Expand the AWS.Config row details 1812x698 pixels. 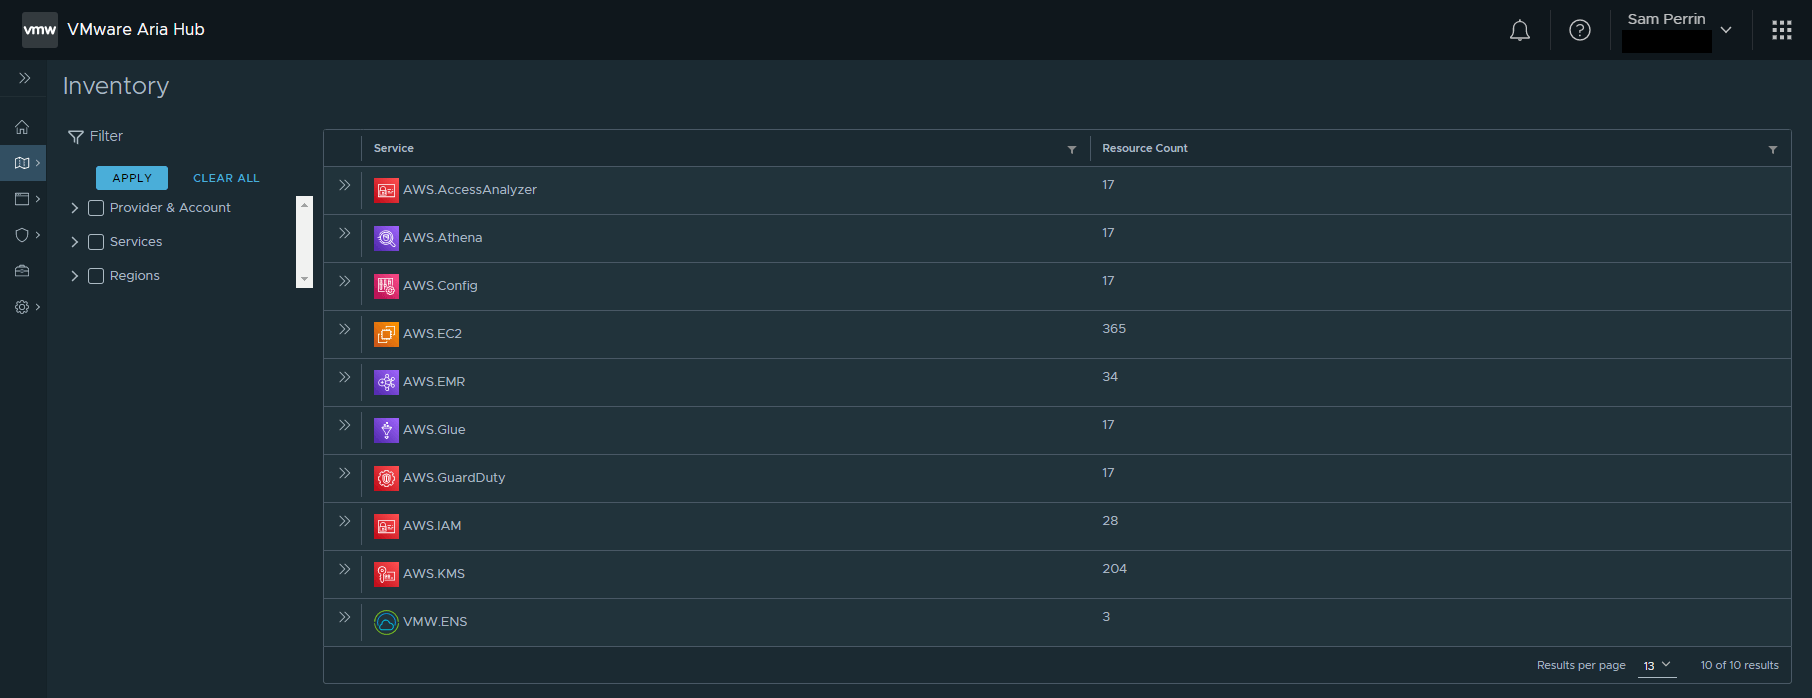[344, 281]
